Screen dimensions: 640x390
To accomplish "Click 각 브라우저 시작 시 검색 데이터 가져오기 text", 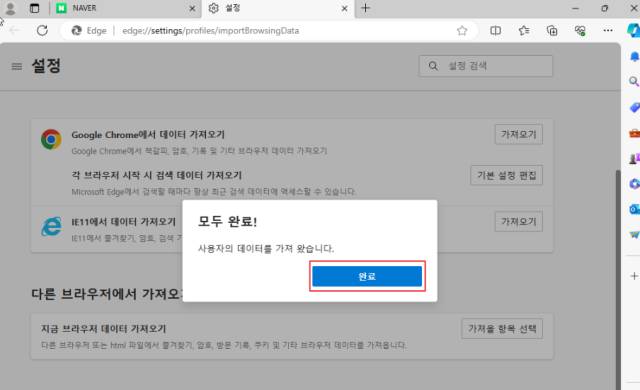I will coord(157,175).
